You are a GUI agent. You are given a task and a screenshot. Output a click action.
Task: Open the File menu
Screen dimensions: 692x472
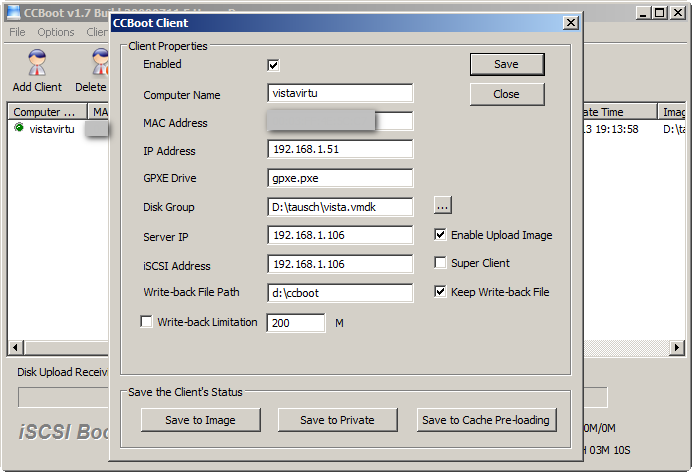[17, 32]
